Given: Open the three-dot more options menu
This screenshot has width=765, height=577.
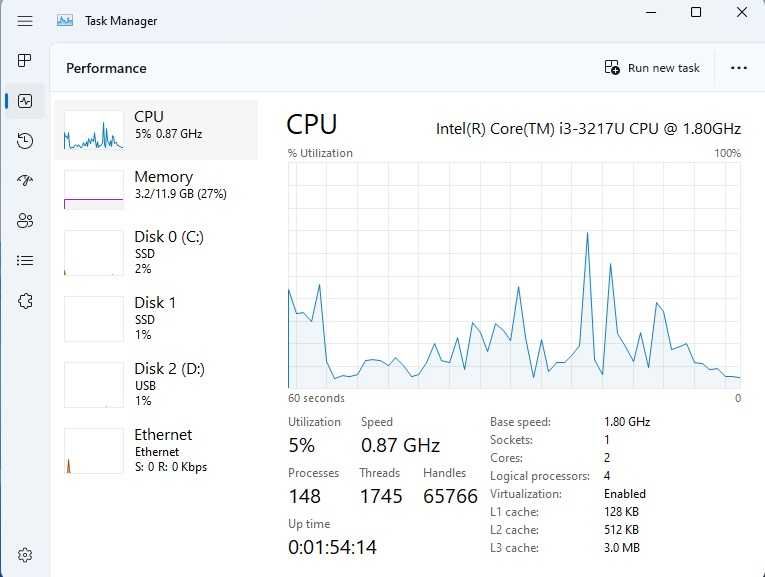Looking at the screenshot, I should pos(739,68).
